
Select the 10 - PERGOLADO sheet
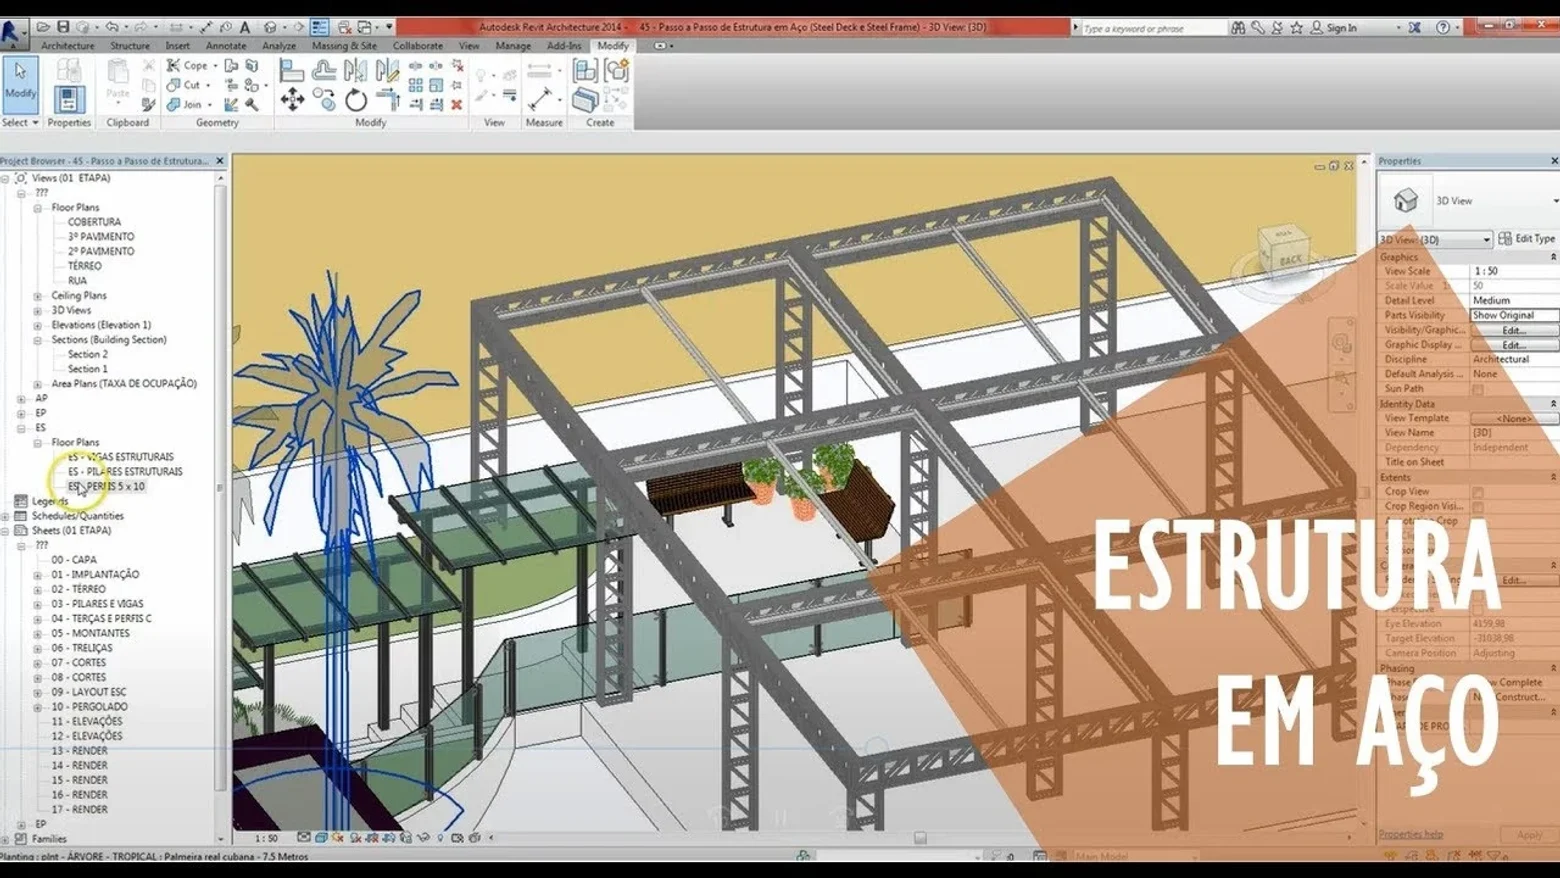pos(89,707)
